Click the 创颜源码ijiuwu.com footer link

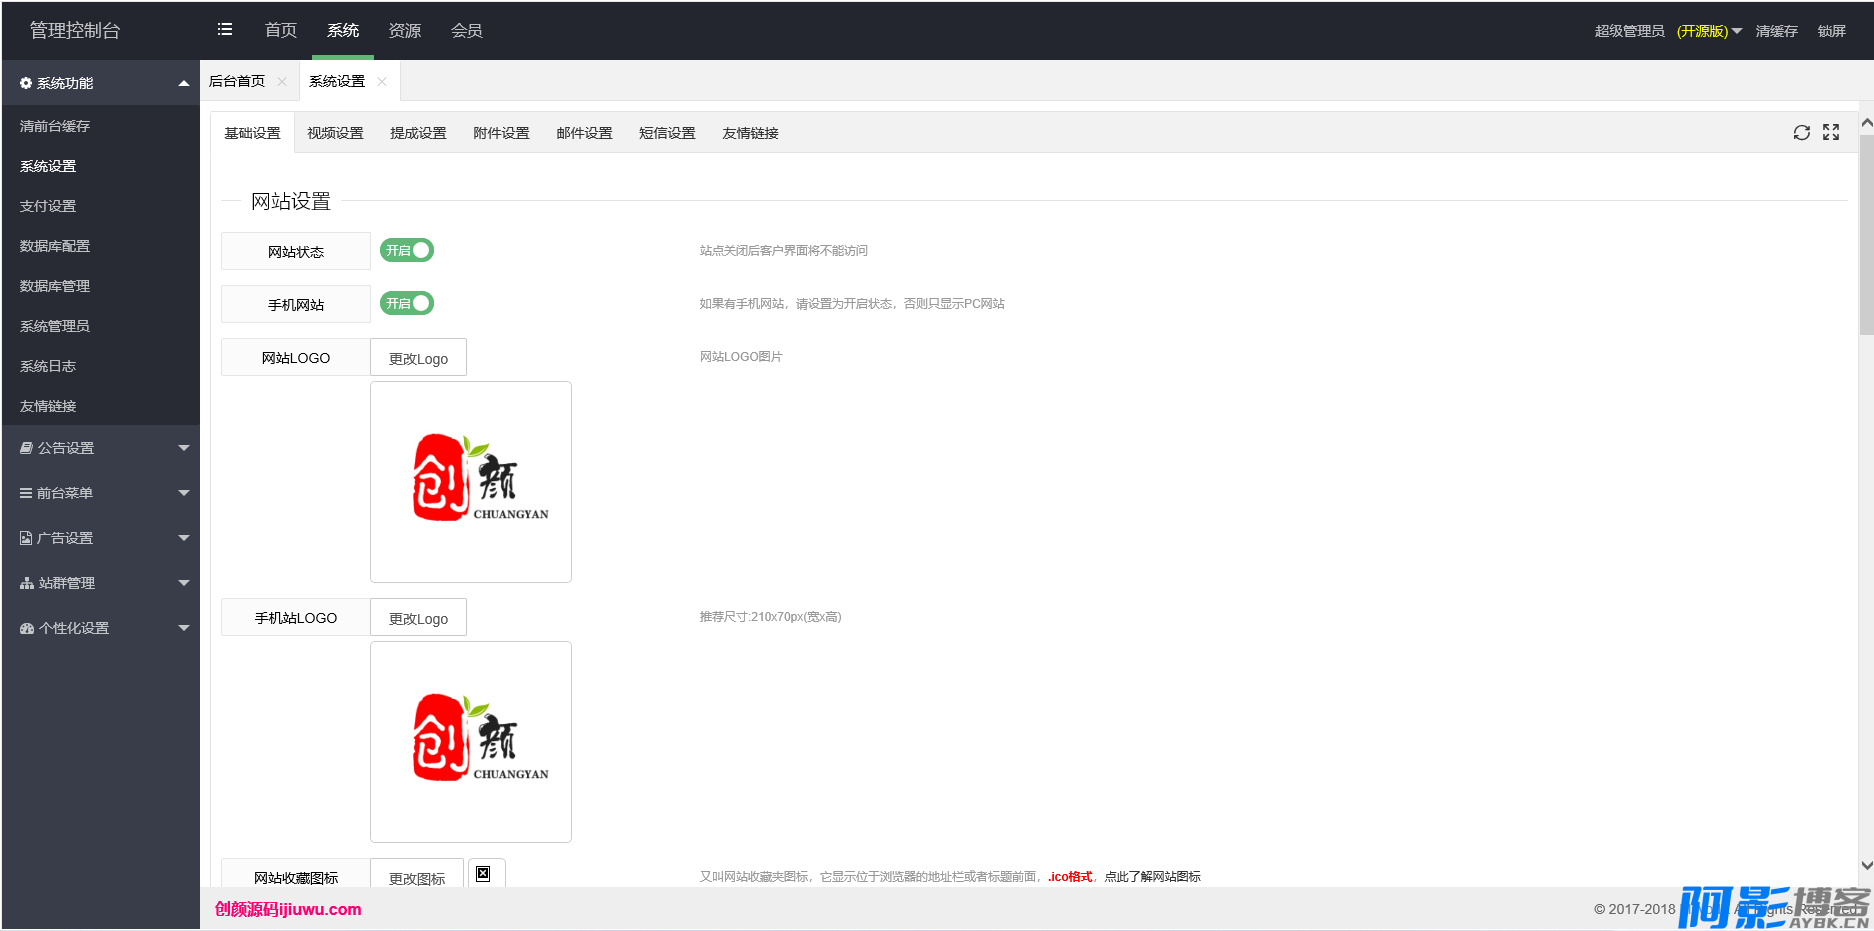click(x=288, y=909)
